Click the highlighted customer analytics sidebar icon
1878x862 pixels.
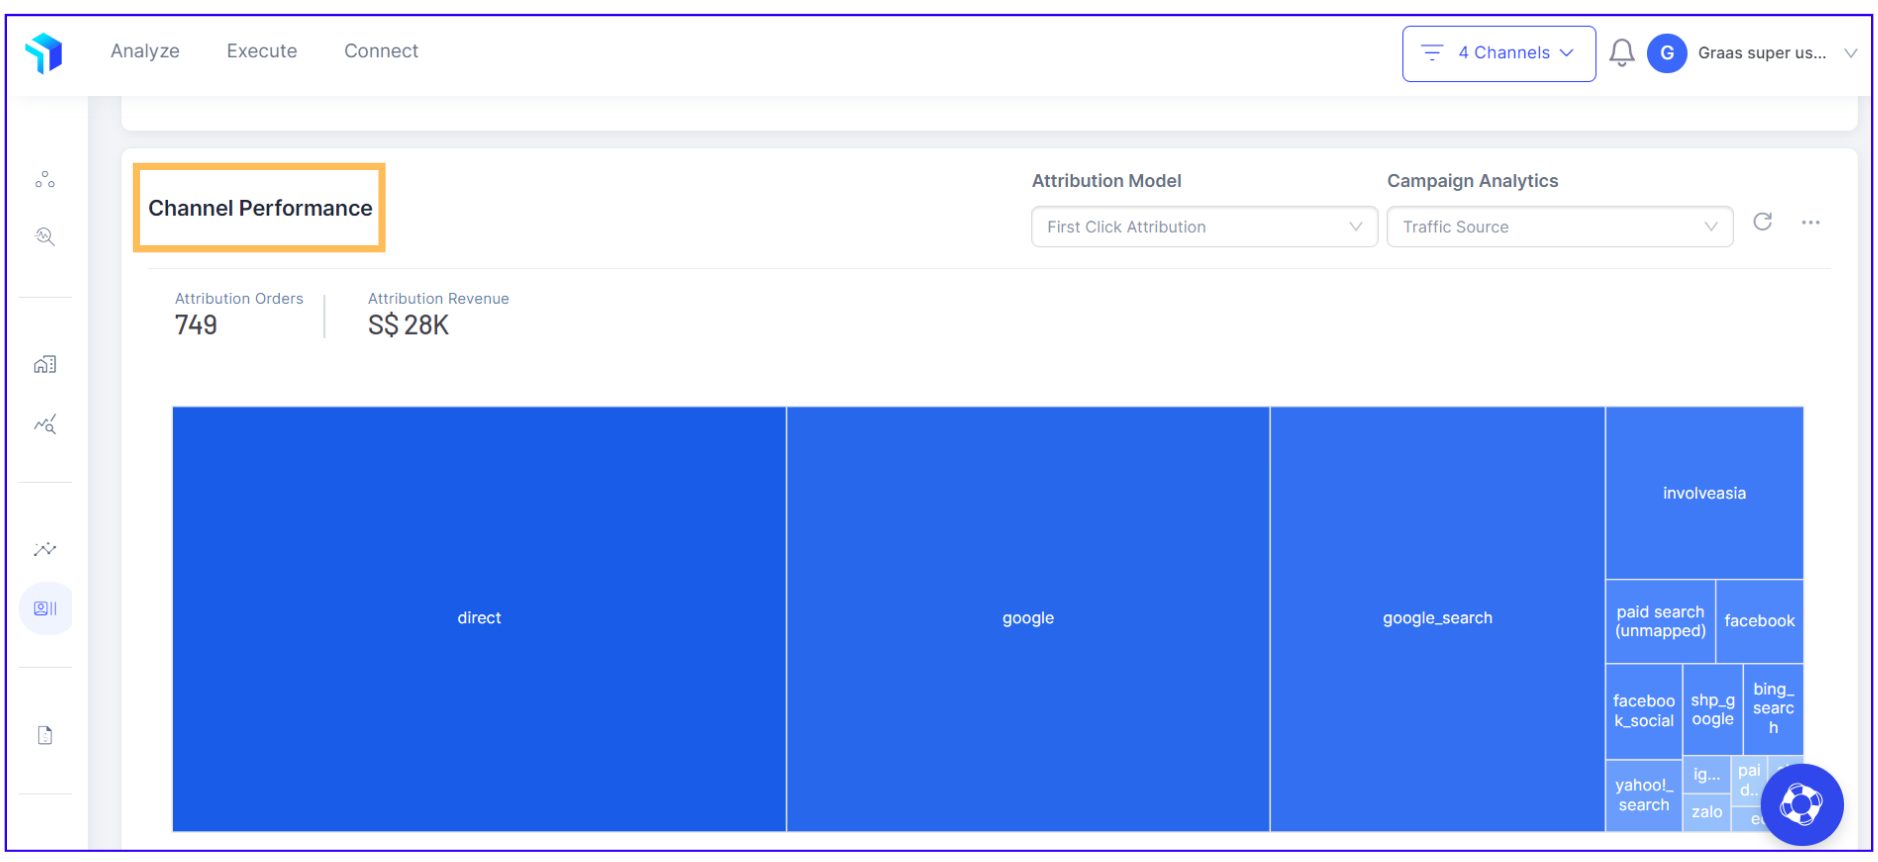click(45, 608)
